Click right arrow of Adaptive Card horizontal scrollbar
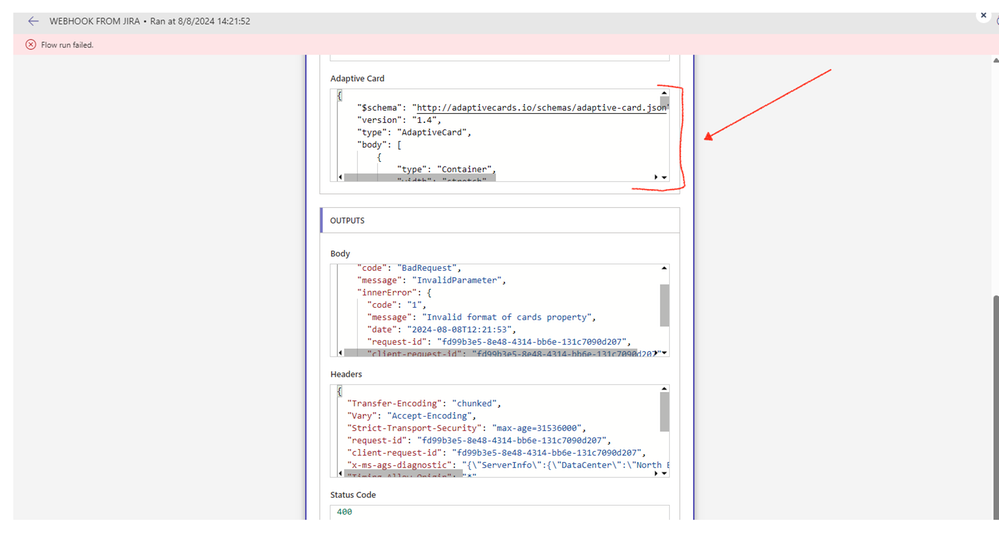The width and height of the screenshot is (999, 537). click(x=656, y=177)
